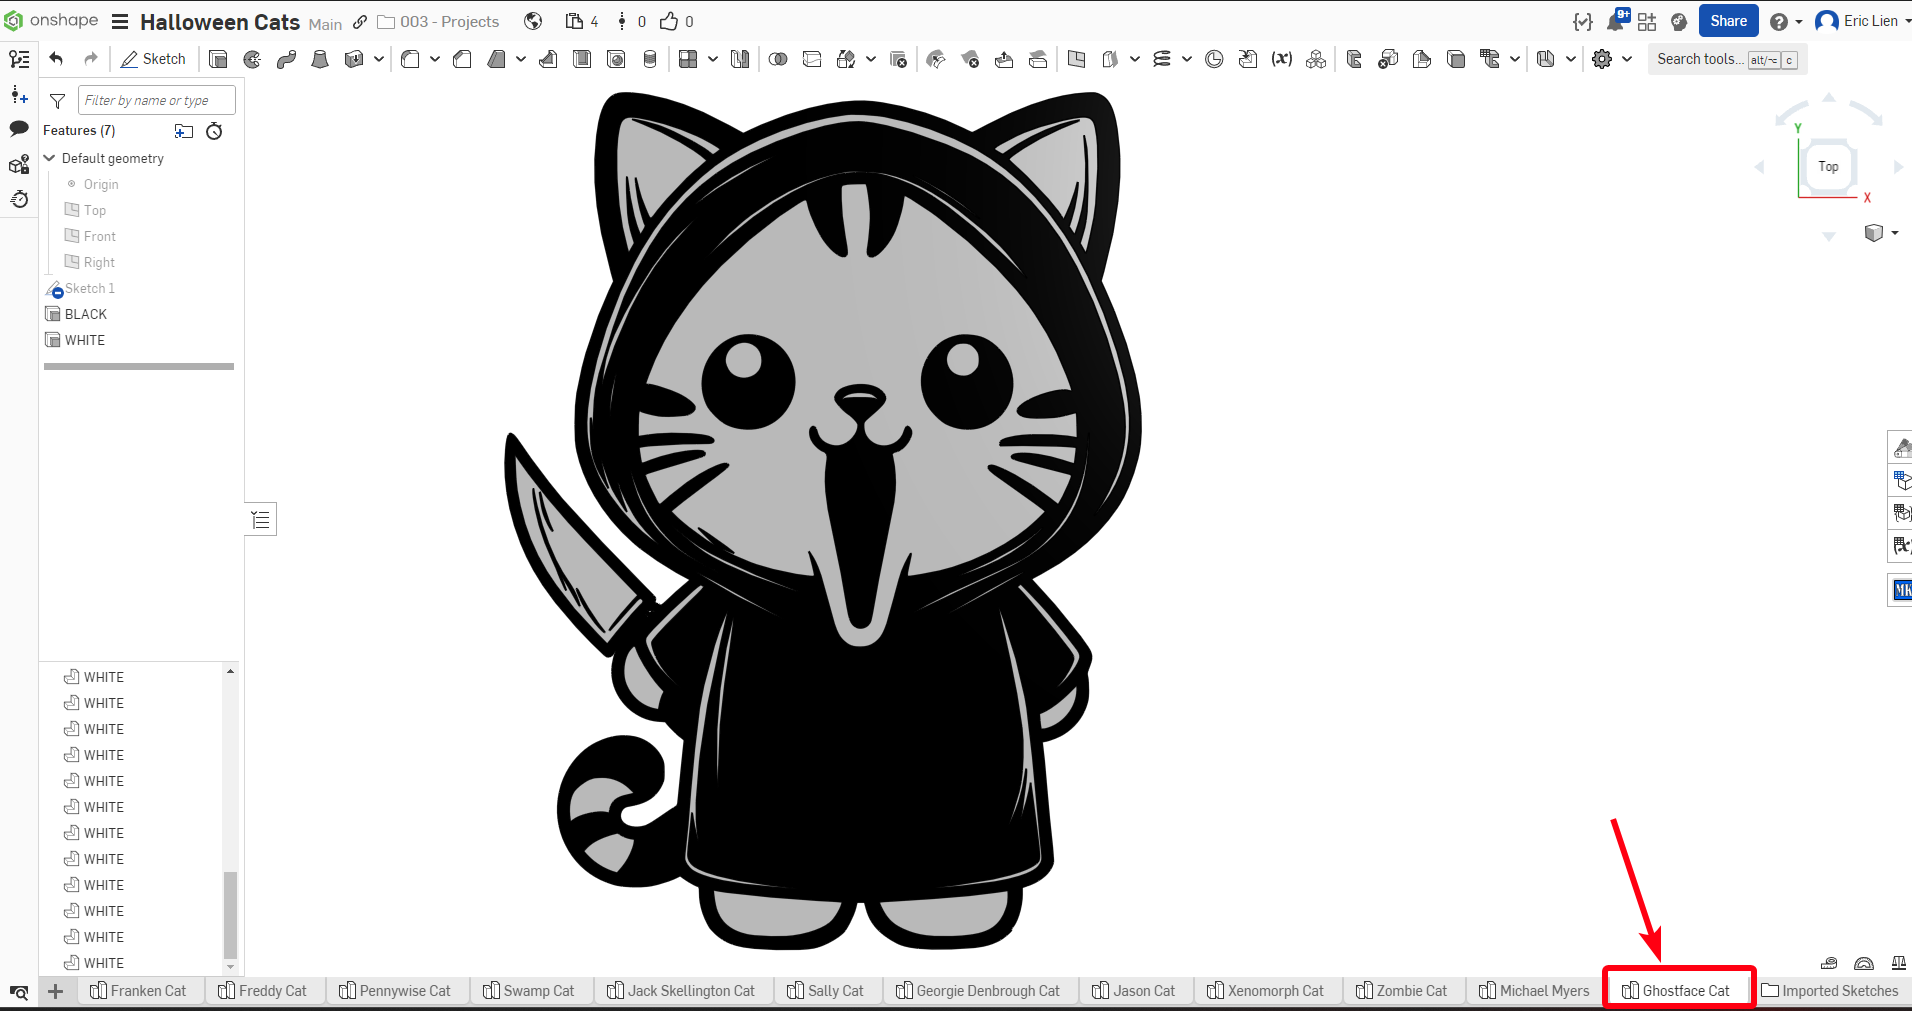Toggle the comments panel in left sidebar
Viewport: 1912px width, 1011px height.
[x=19, y=128]
